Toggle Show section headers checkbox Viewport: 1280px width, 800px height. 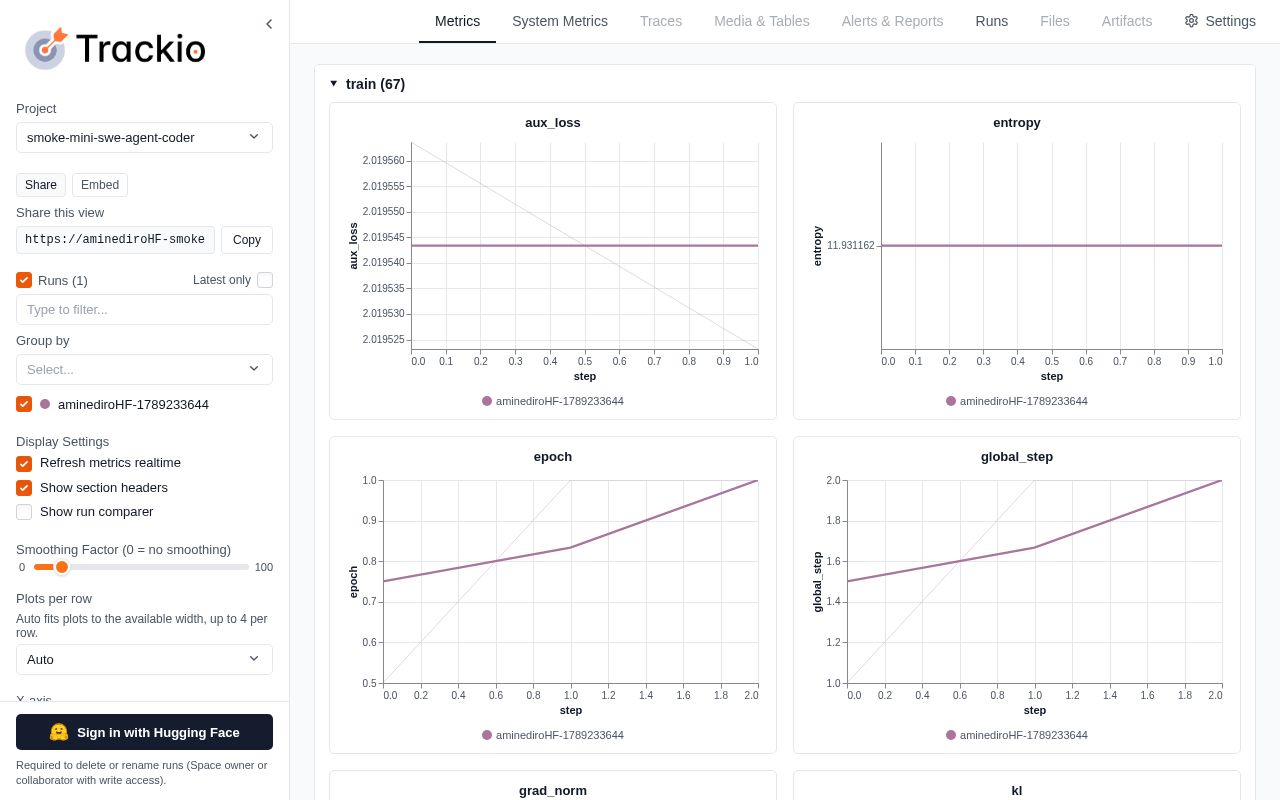(x=24, y=488)
